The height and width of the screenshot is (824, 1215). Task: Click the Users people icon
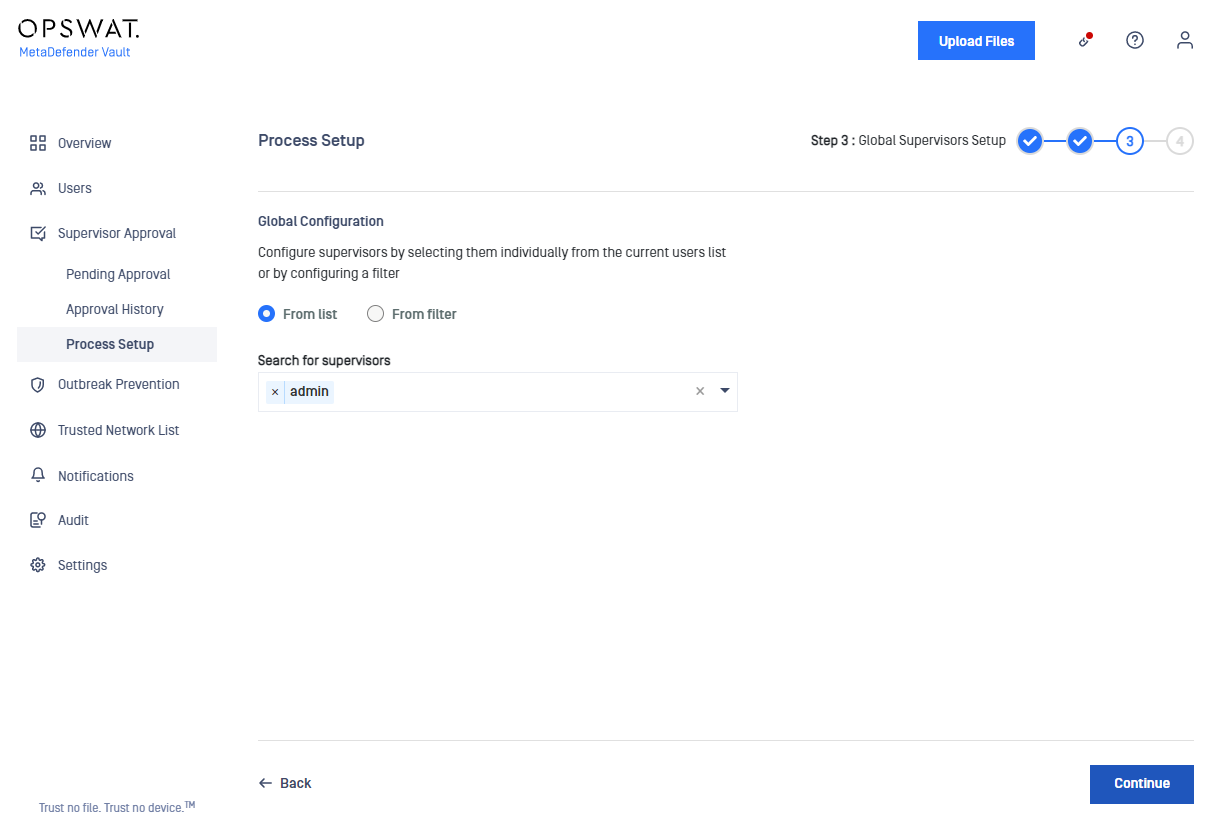coord(38,188)
